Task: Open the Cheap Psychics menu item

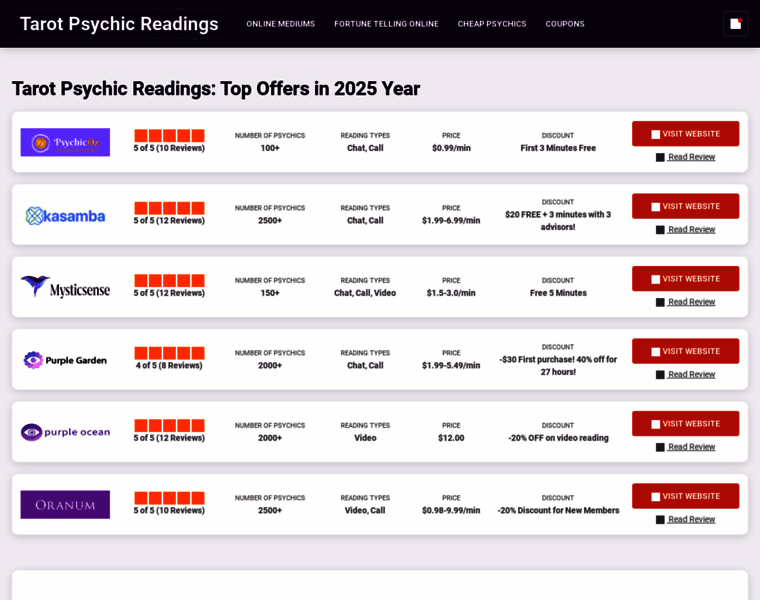Action: (x=491, y=24)
